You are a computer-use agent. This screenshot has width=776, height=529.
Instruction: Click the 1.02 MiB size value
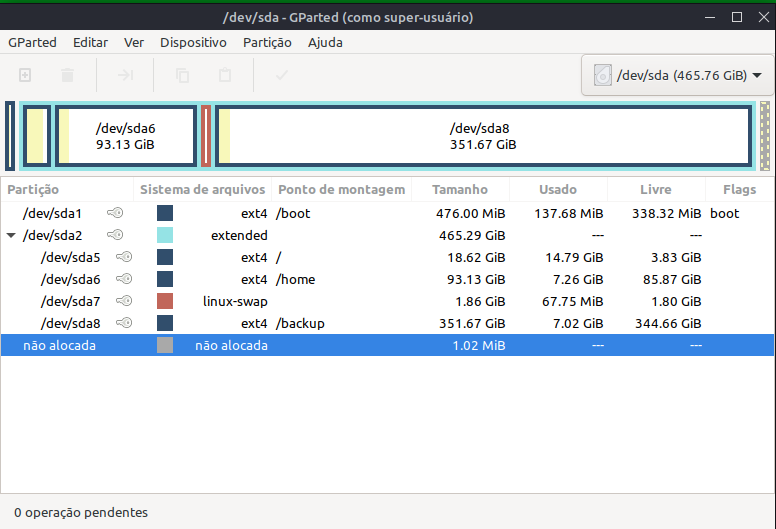[479, 345]
